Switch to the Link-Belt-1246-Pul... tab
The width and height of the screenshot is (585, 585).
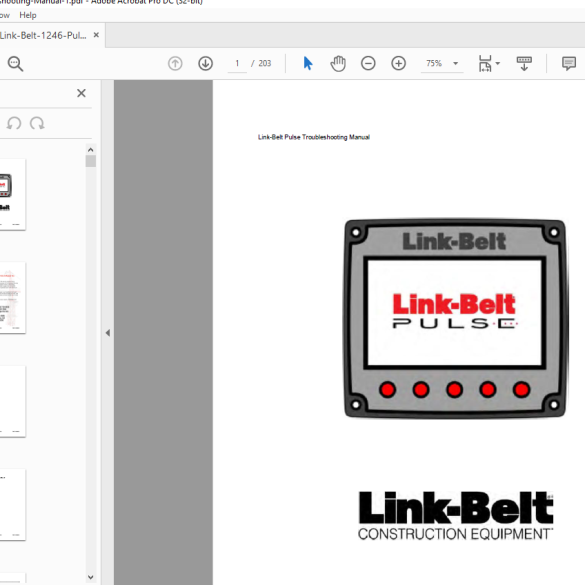pyautogui.click(x=43, y=35)
